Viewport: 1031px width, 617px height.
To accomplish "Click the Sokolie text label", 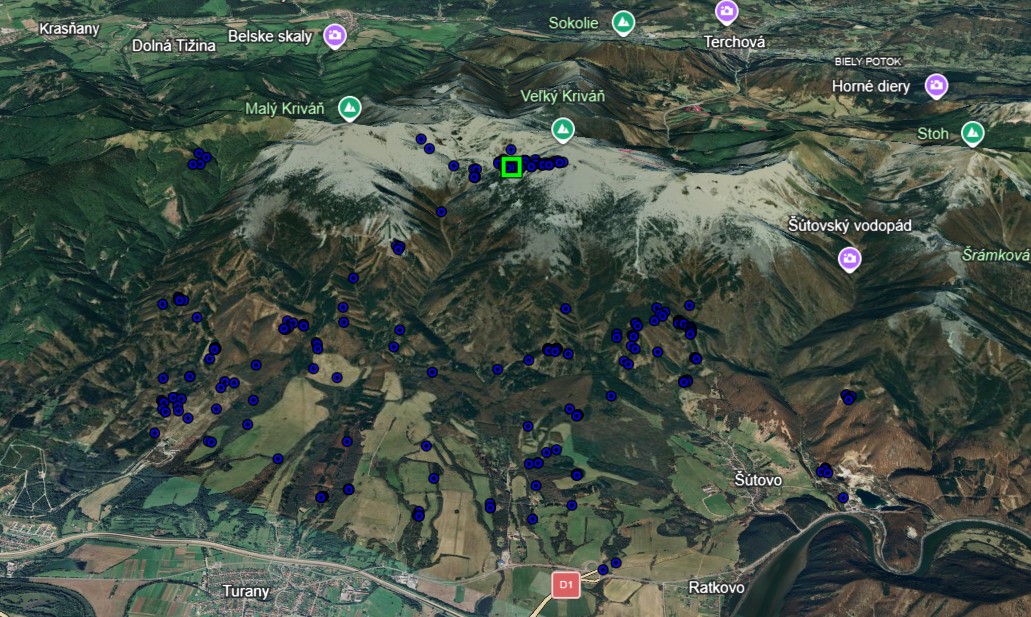I will pos(573,23).
